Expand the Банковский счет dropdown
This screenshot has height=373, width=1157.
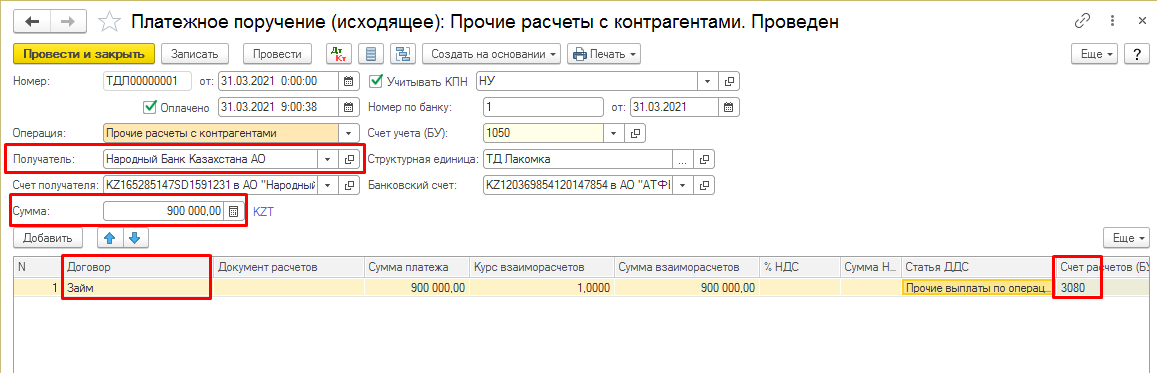[683, 185]
